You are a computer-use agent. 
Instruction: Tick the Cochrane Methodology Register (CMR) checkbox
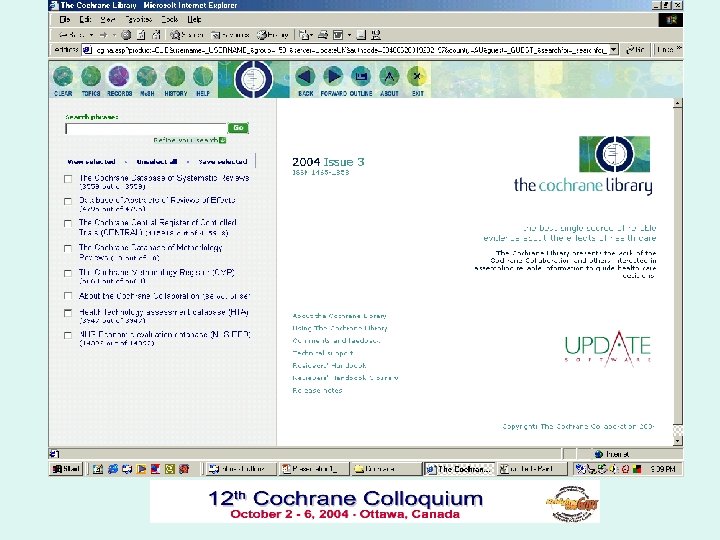click(x=68, y=273)
